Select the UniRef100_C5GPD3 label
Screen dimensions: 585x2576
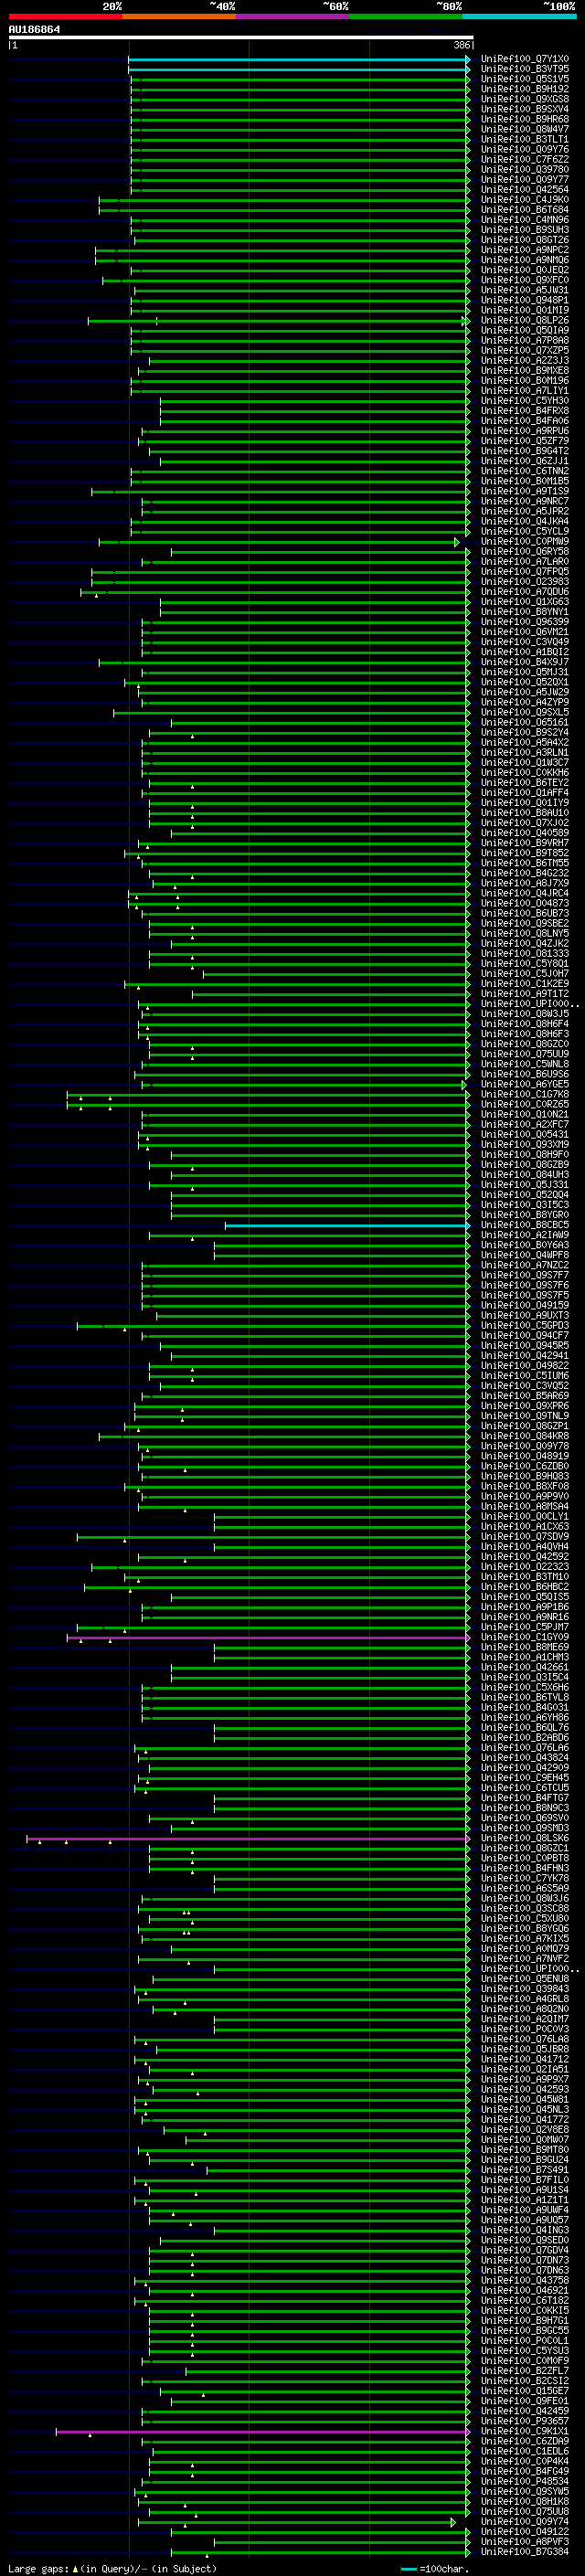point(524,1326)
